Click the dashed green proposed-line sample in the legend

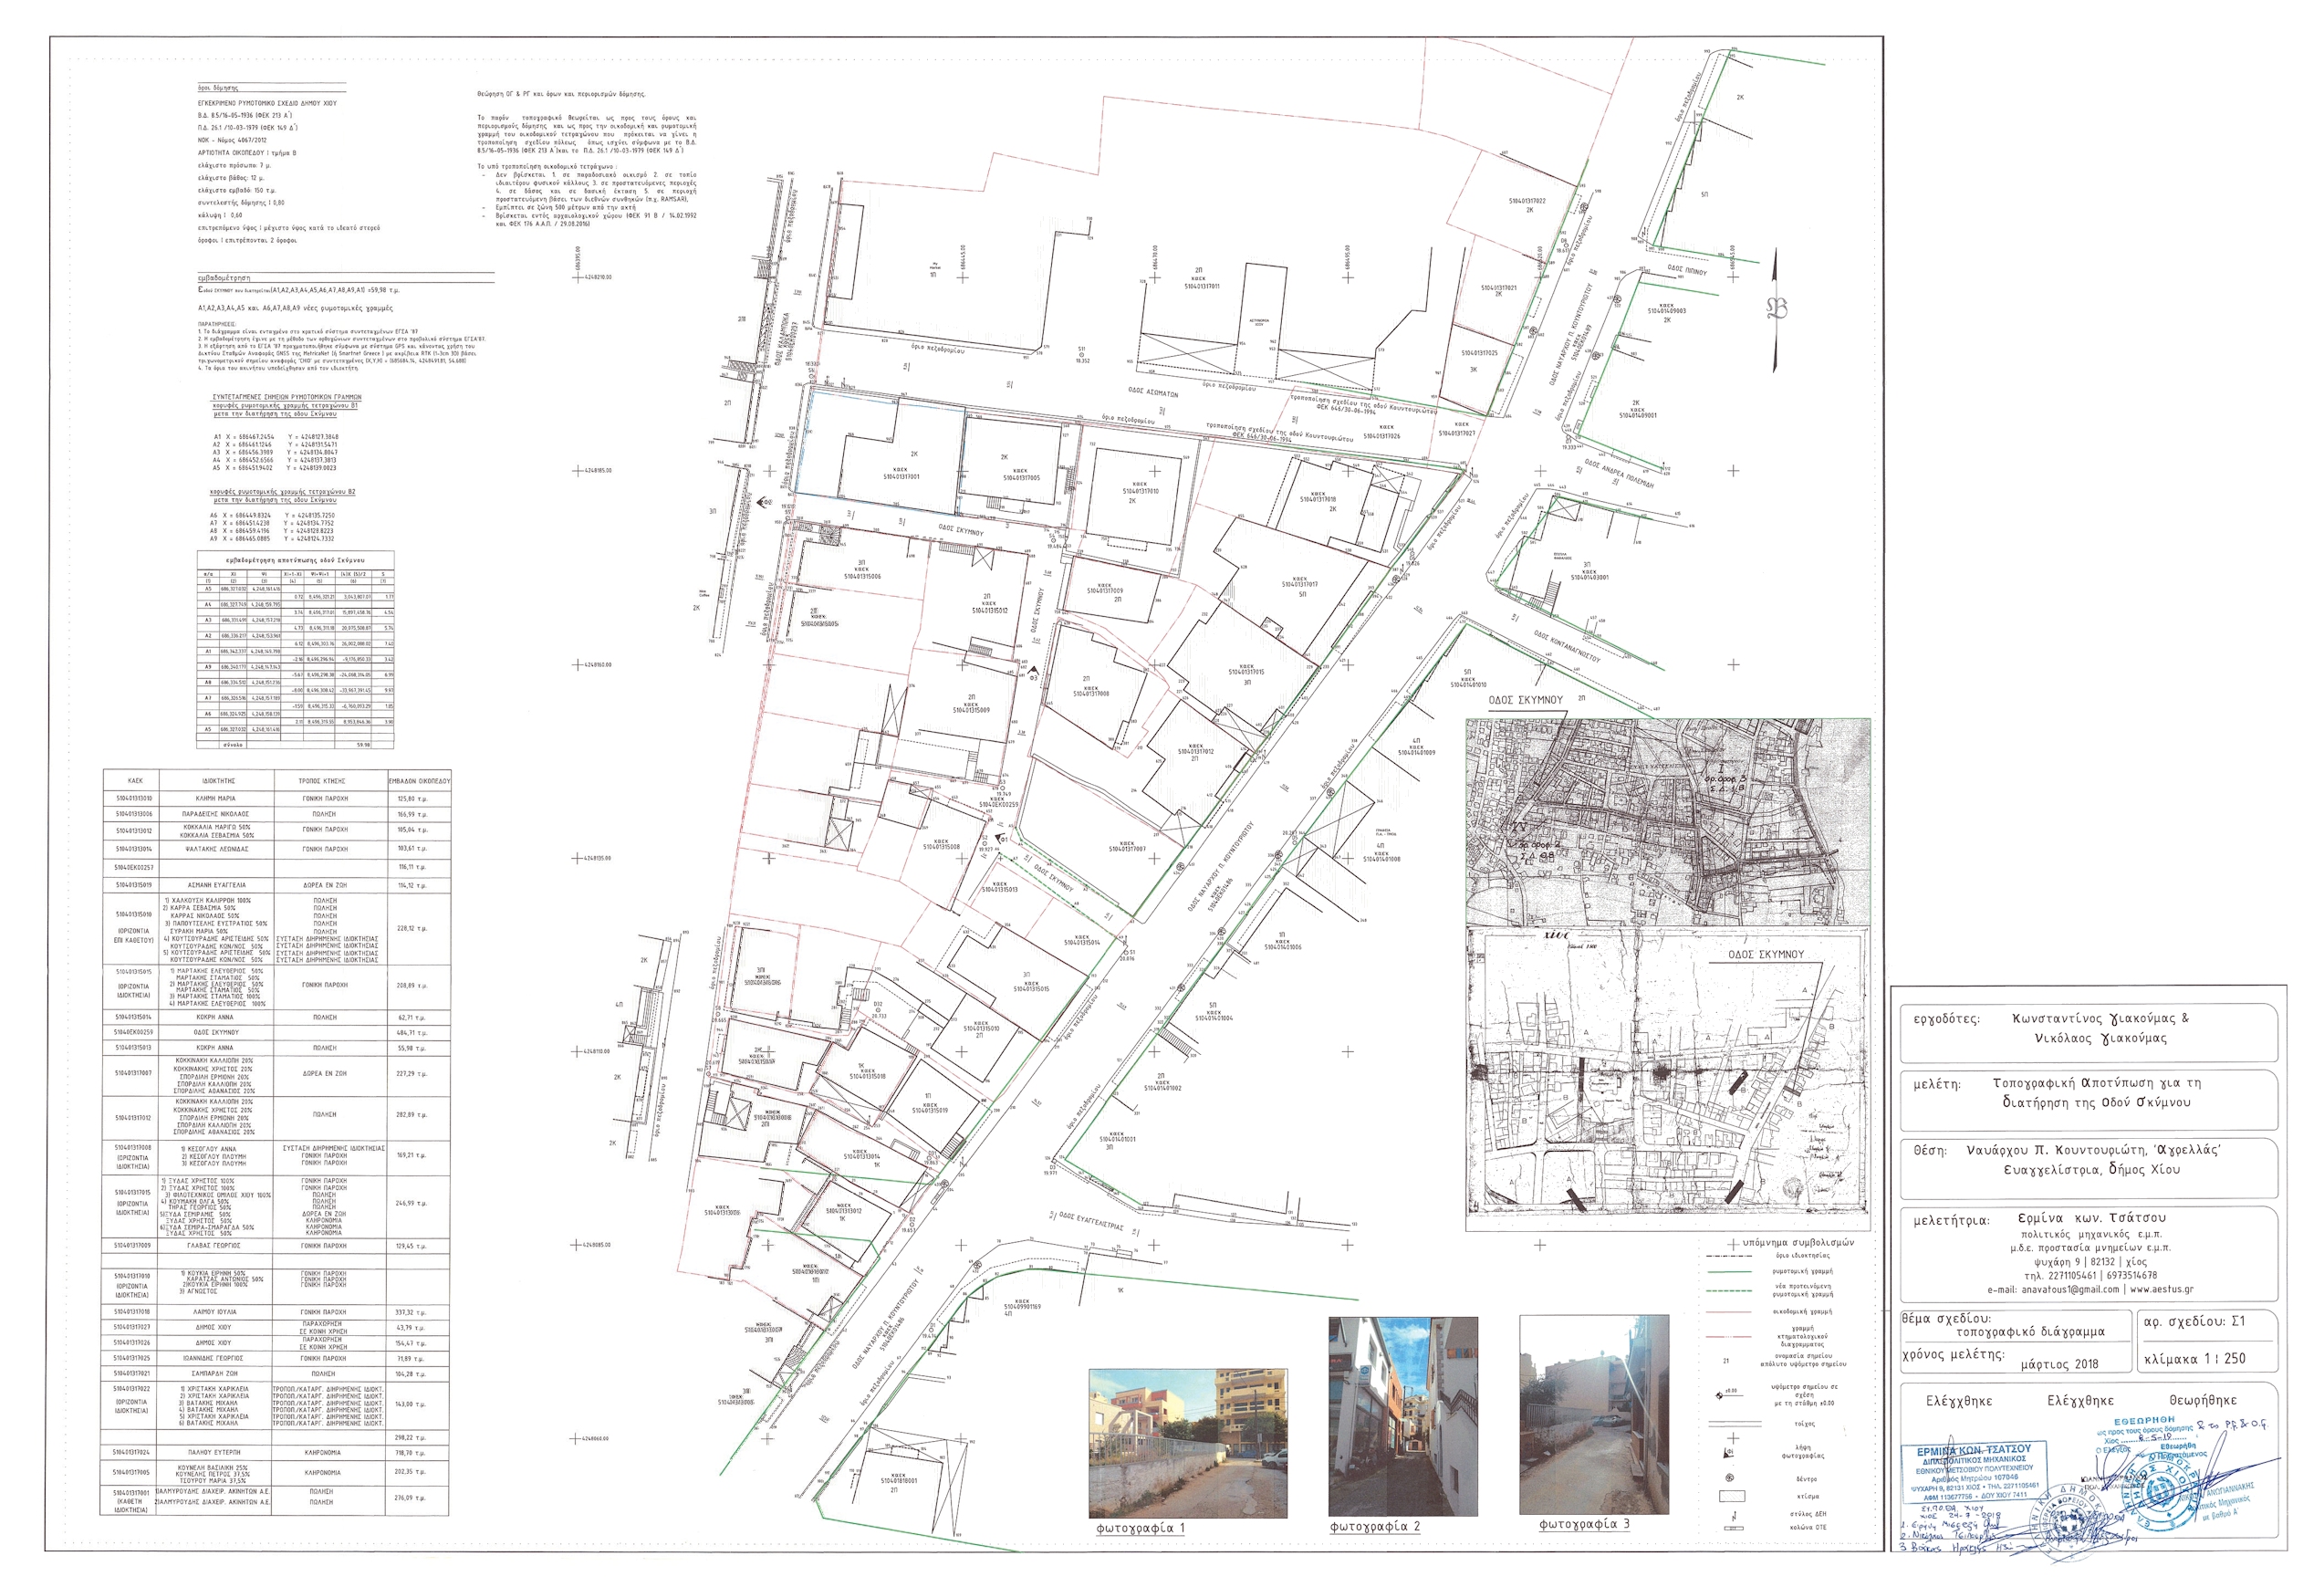(x=1729, y=1291)
